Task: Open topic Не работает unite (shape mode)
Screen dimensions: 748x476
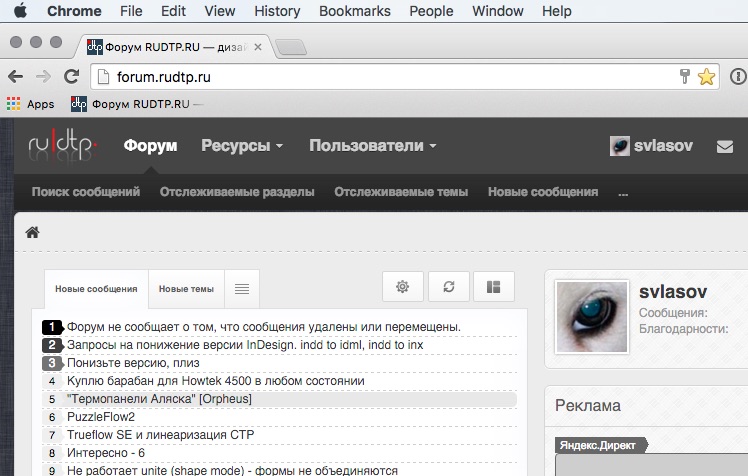Action: click(x=232, y=470)
